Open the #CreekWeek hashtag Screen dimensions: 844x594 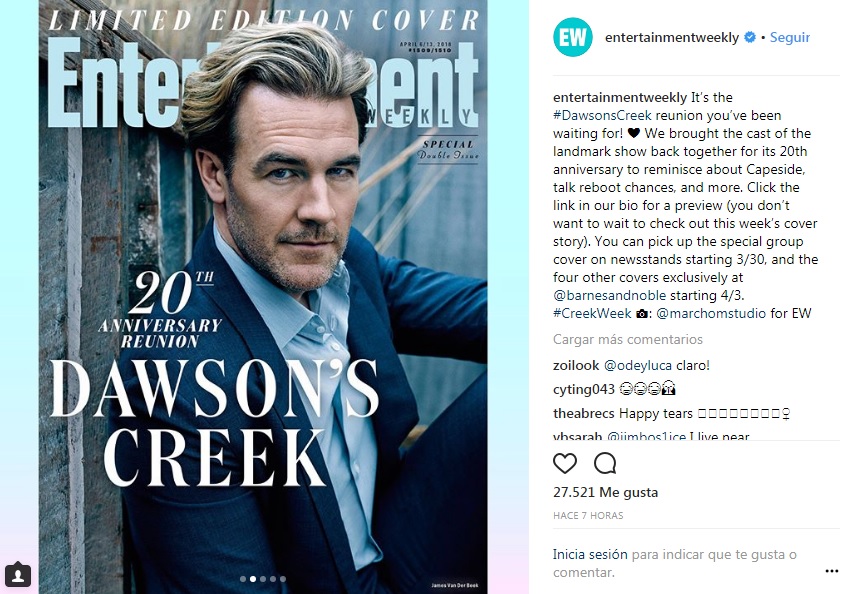pyautogui.click(x=592, y=313)
